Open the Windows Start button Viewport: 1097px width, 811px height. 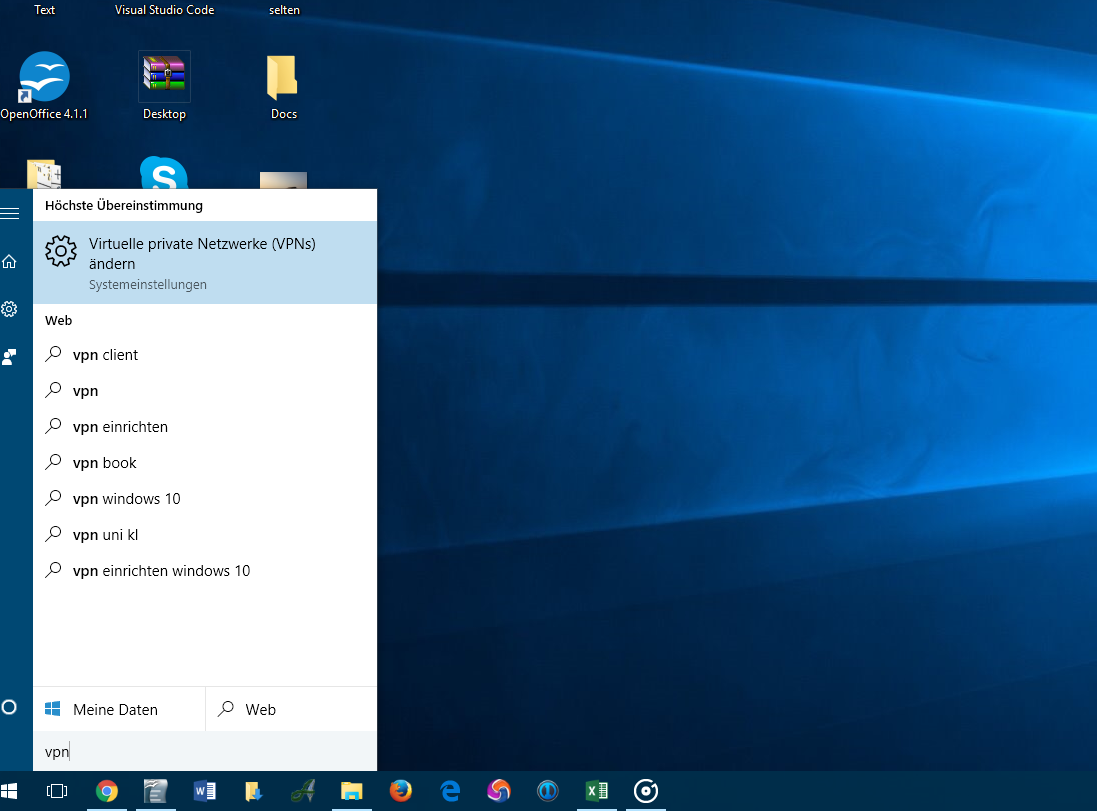point(9,791)
